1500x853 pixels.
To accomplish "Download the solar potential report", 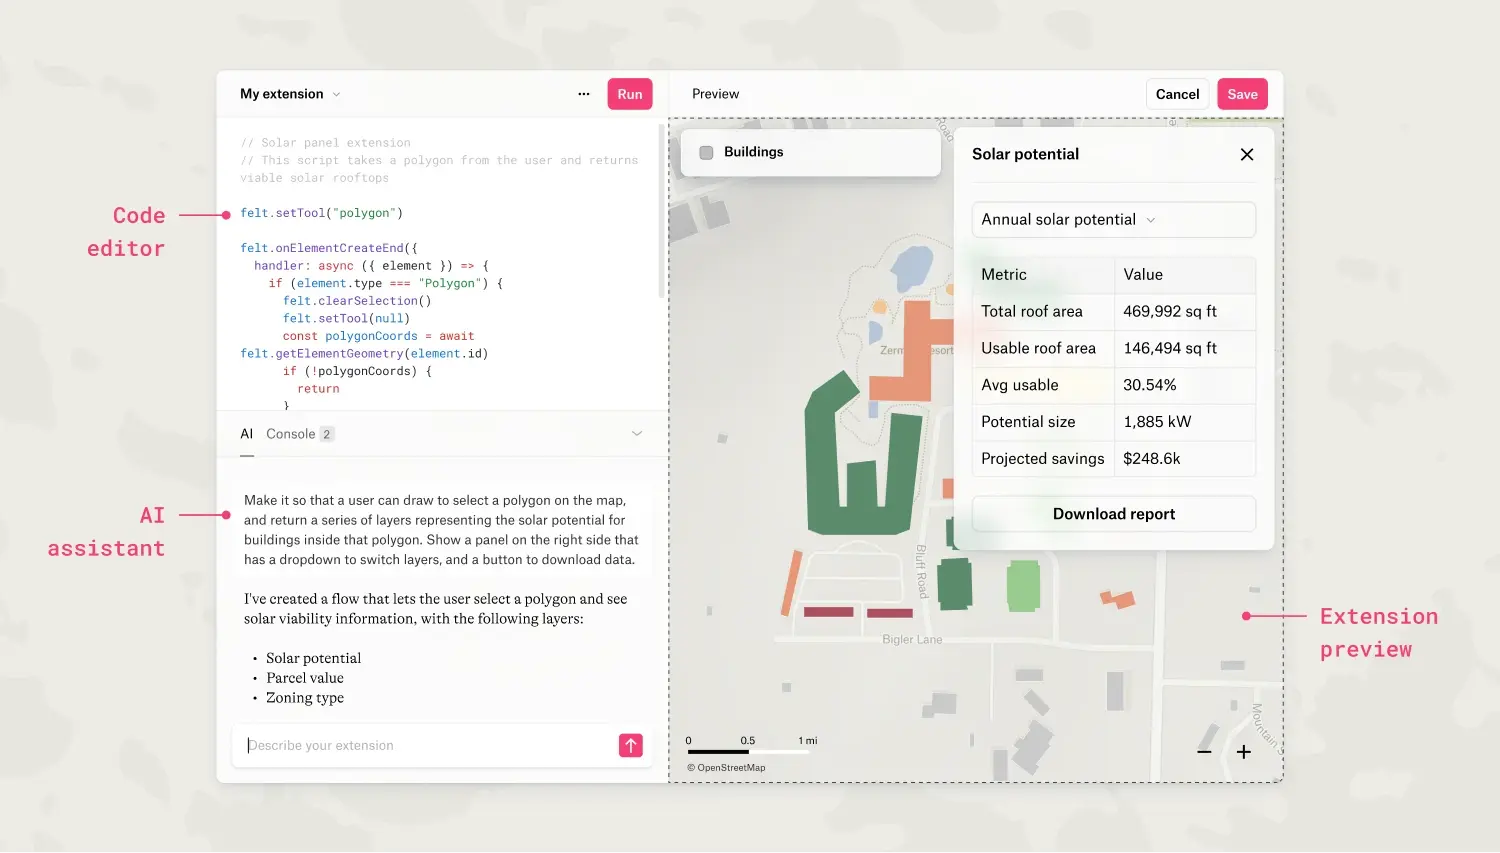I will (1113, 514).
